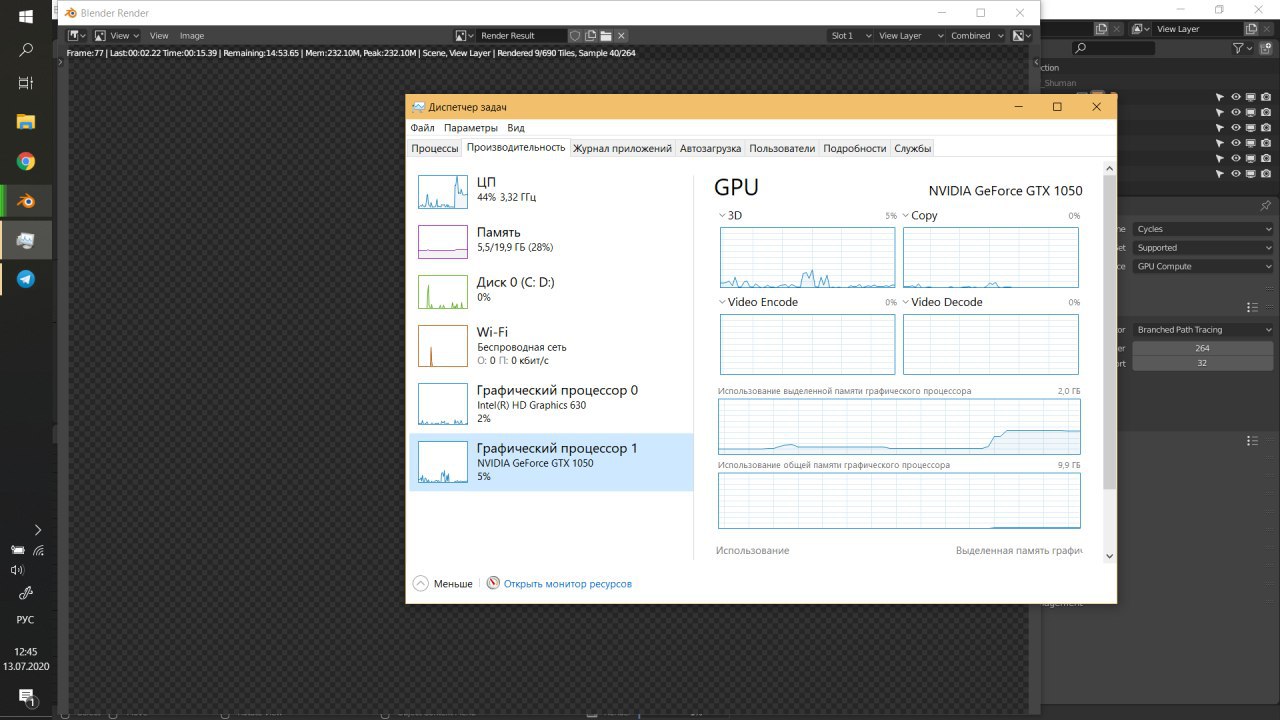Viewport: 1280px width, 720px height.
Task: Click the Render Result image name field
Action: pyautogui.click(x=521, y=36)
